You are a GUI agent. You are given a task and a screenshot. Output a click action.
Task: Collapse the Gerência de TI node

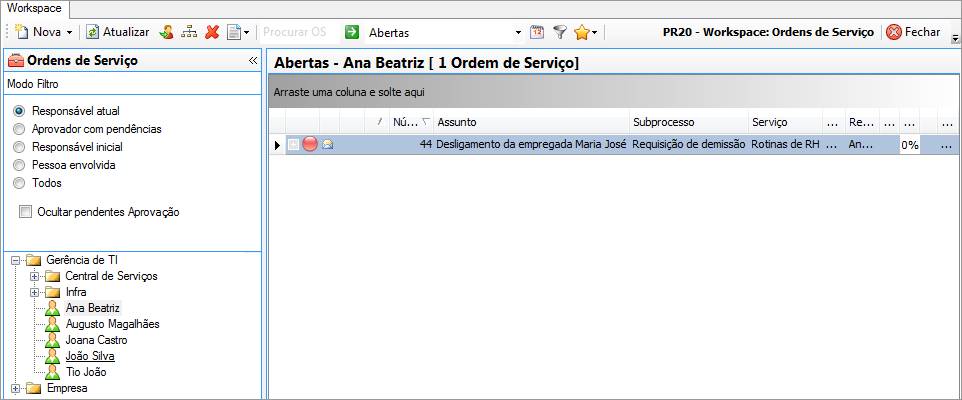coord(15,260)
